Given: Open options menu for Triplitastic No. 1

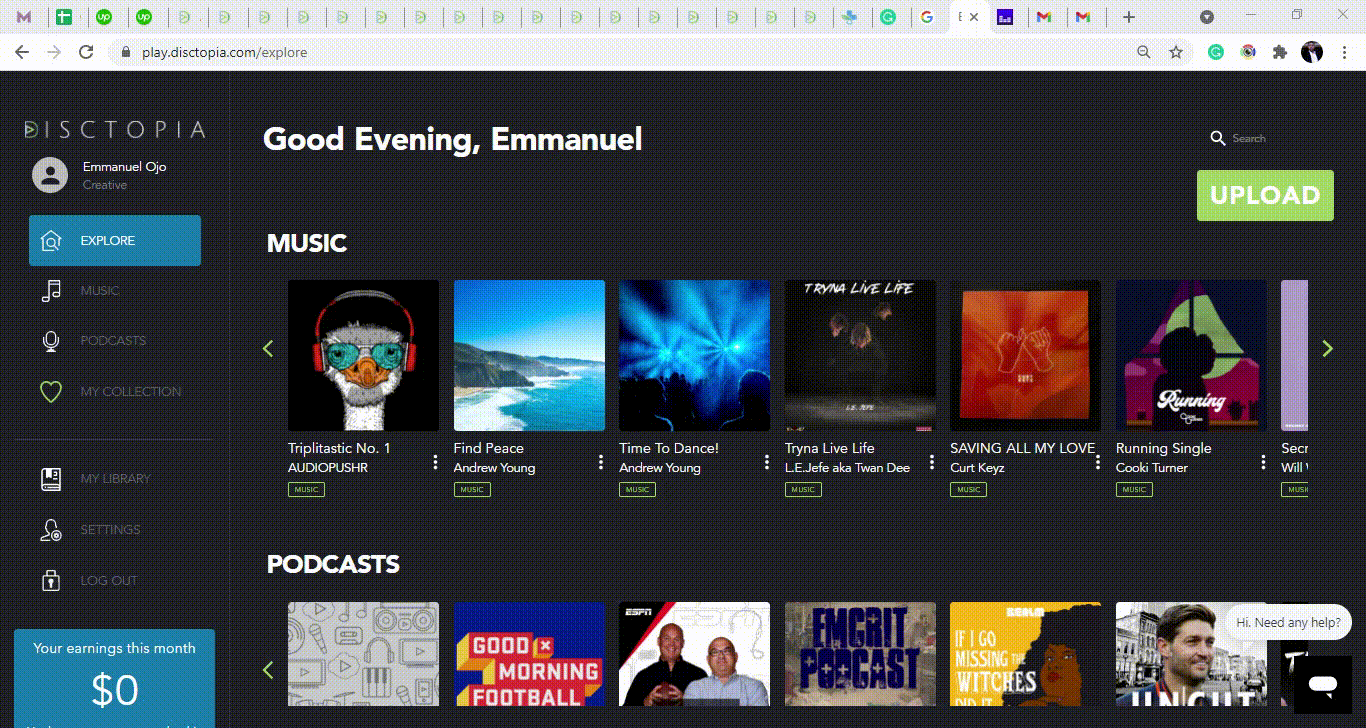Looking at the screenshot, I should [435, 461].
